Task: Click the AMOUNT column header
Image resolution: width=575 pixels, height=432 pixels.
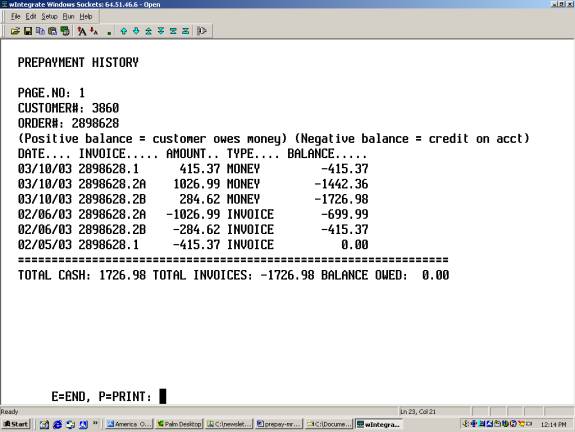Action: pyautogui.click(x=193, y=154)
